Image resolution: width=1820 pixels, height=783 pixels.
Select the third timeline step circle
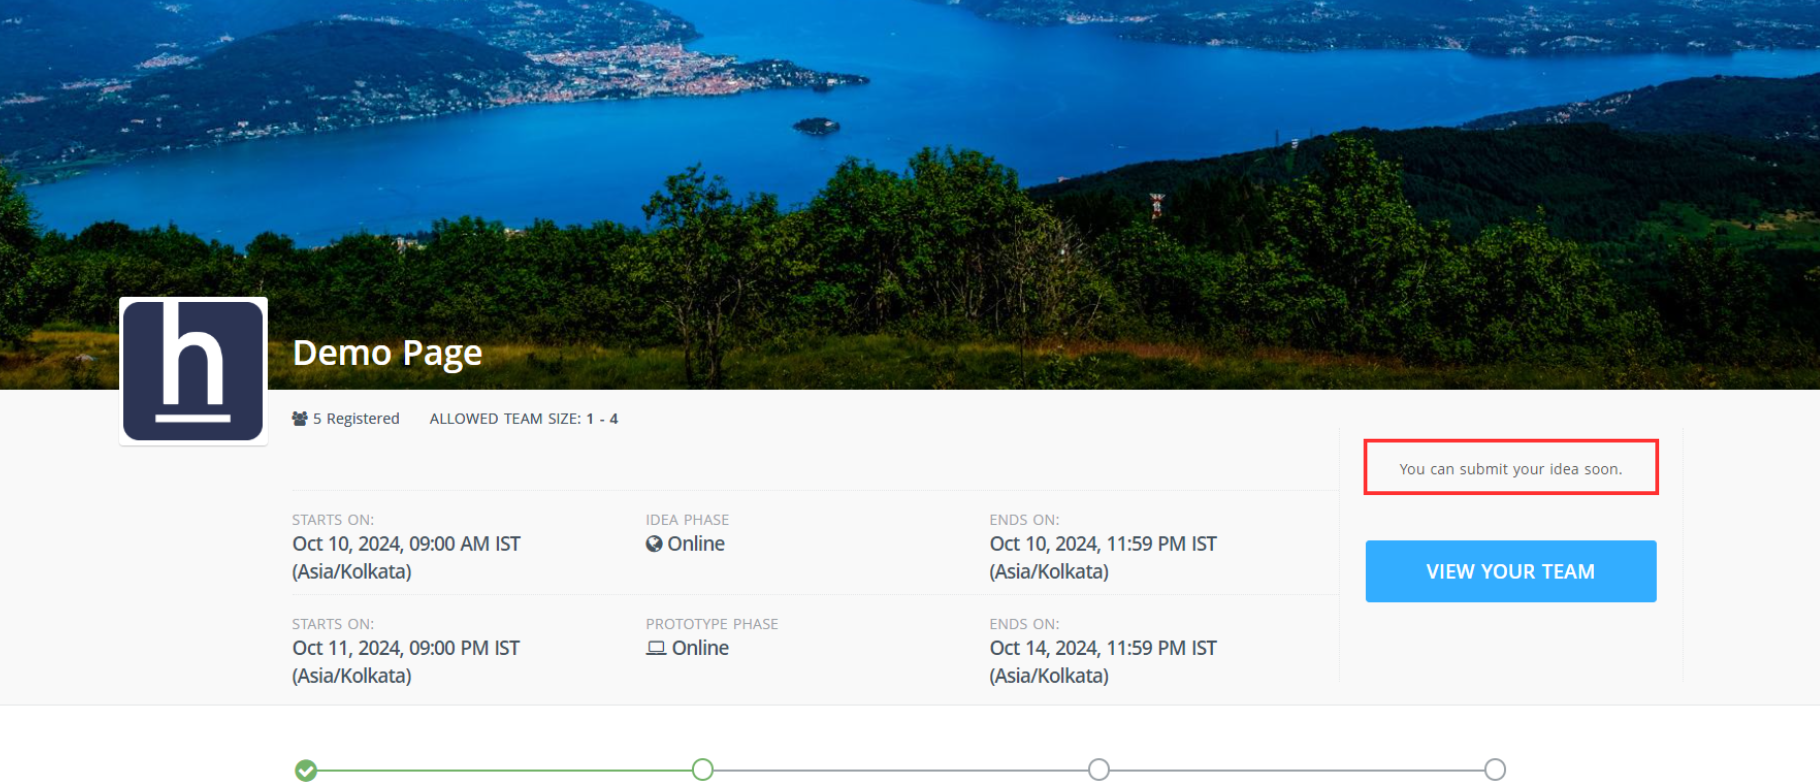coord(1099,769)
